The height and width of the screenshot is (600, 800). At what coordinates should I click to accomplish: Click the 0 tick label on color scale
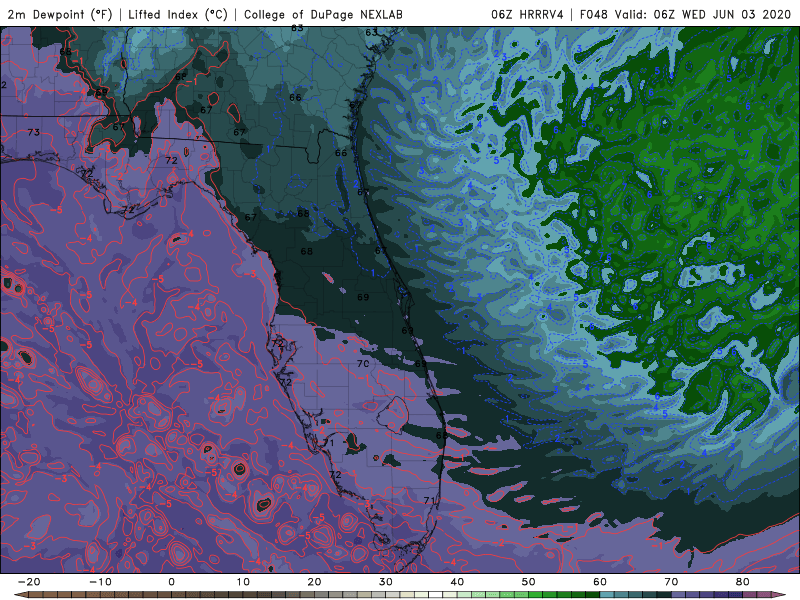pos(171,582)
